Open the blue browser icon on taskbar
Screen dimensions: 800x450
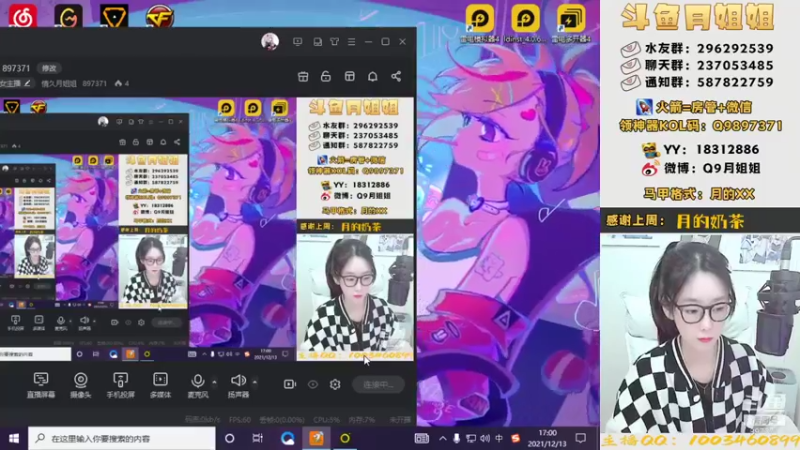point(287,438)
